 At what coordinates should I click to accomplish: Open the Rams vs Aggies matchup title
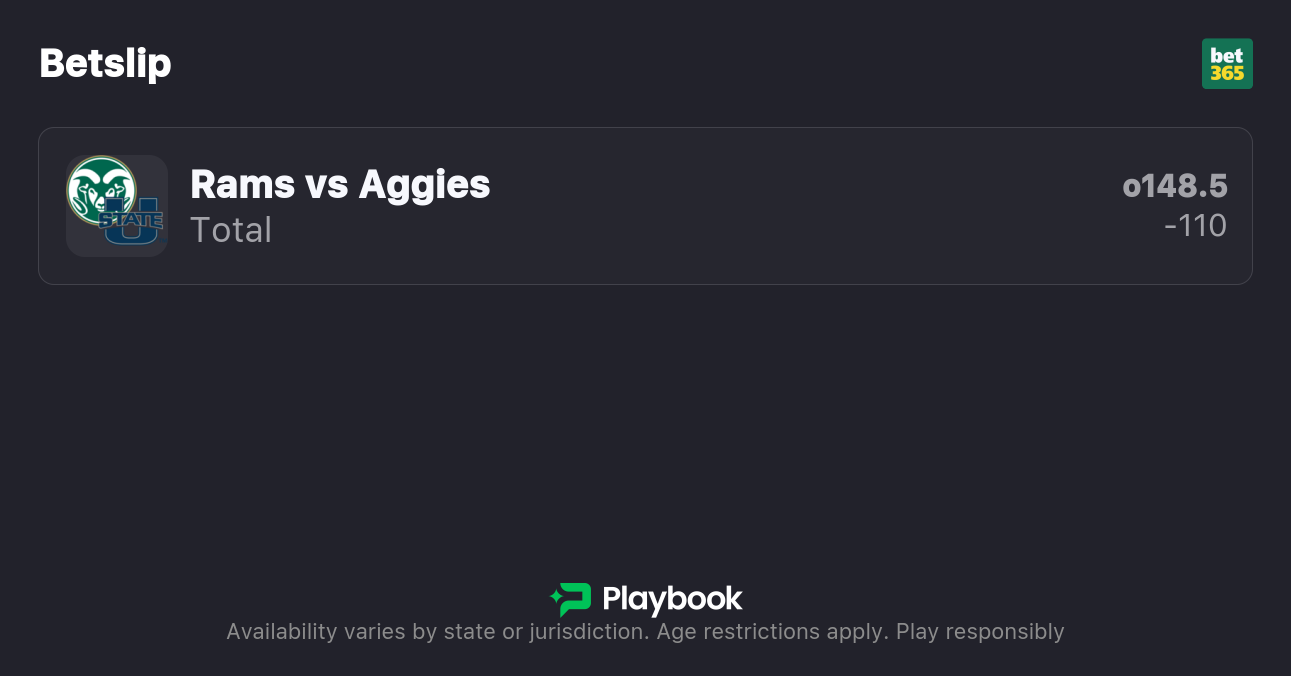point(340,184)
